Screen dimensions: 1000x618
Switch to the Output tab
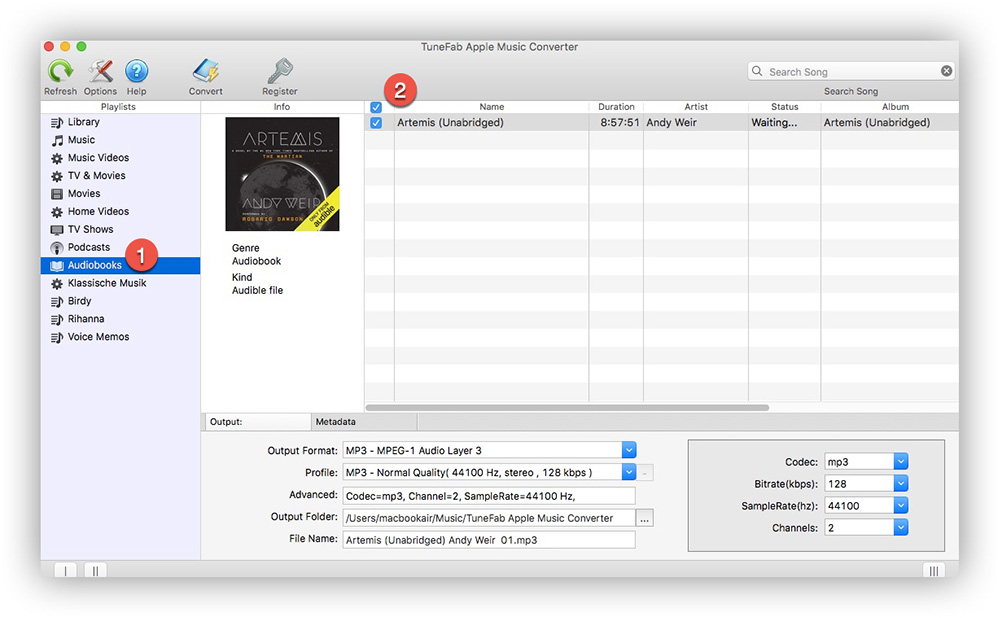pos(257,422)
